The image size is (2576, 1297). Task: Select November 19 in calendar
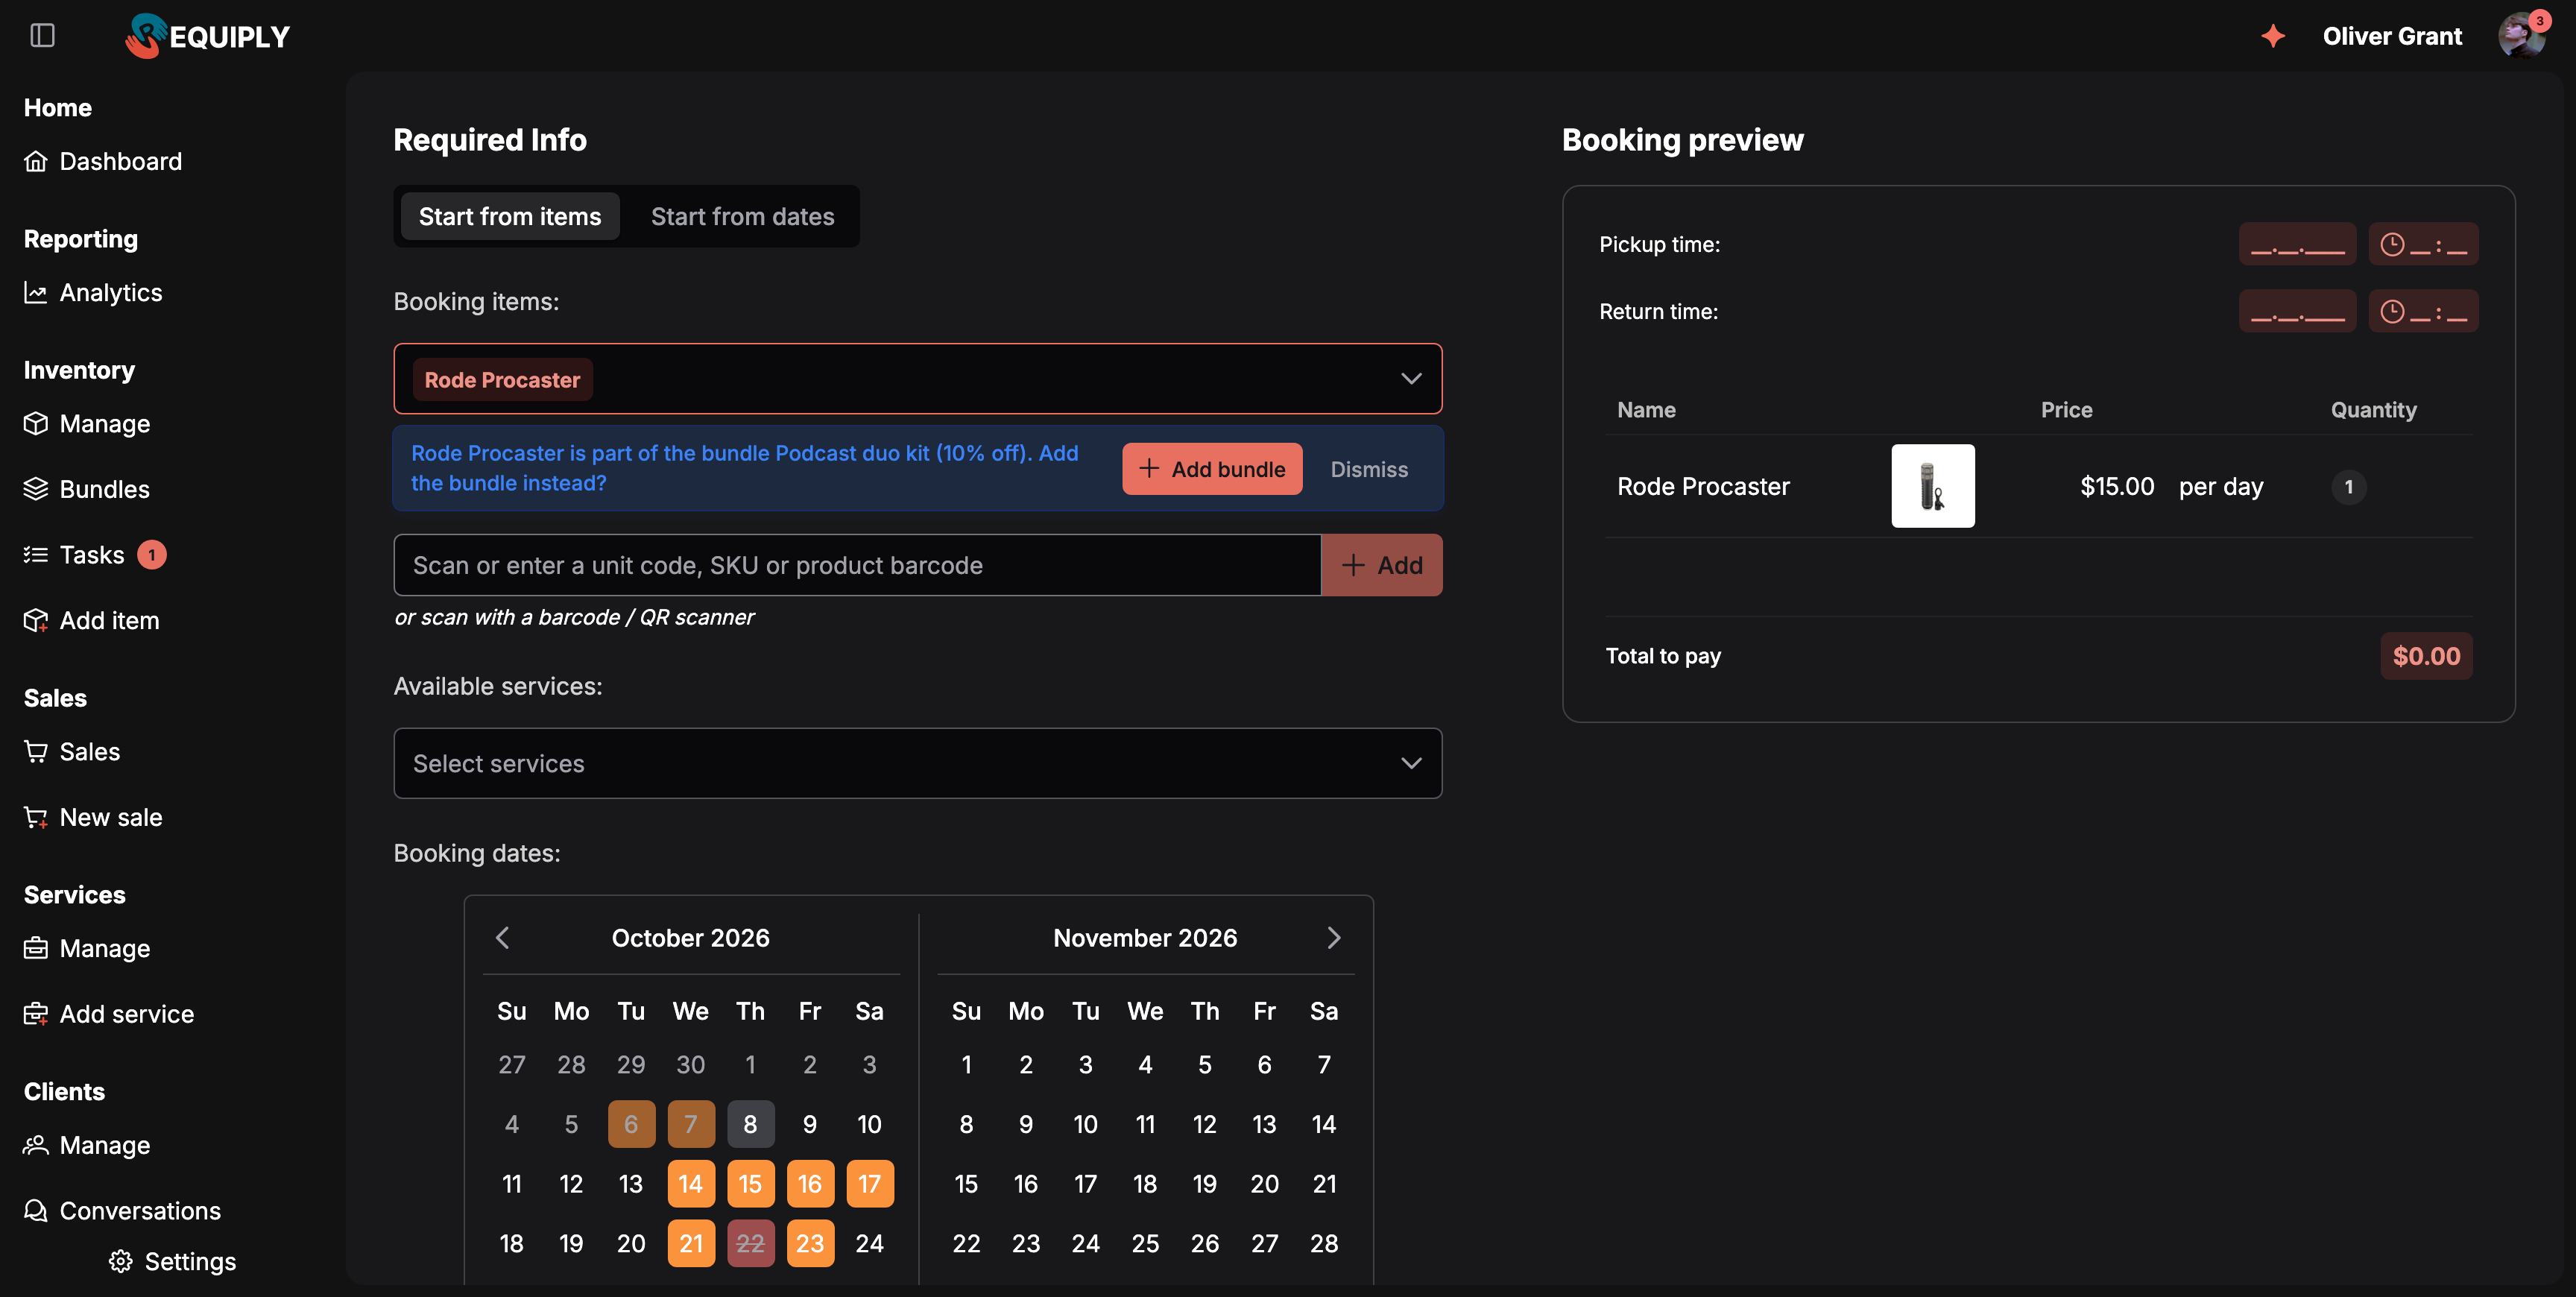click(1205, 1184)
